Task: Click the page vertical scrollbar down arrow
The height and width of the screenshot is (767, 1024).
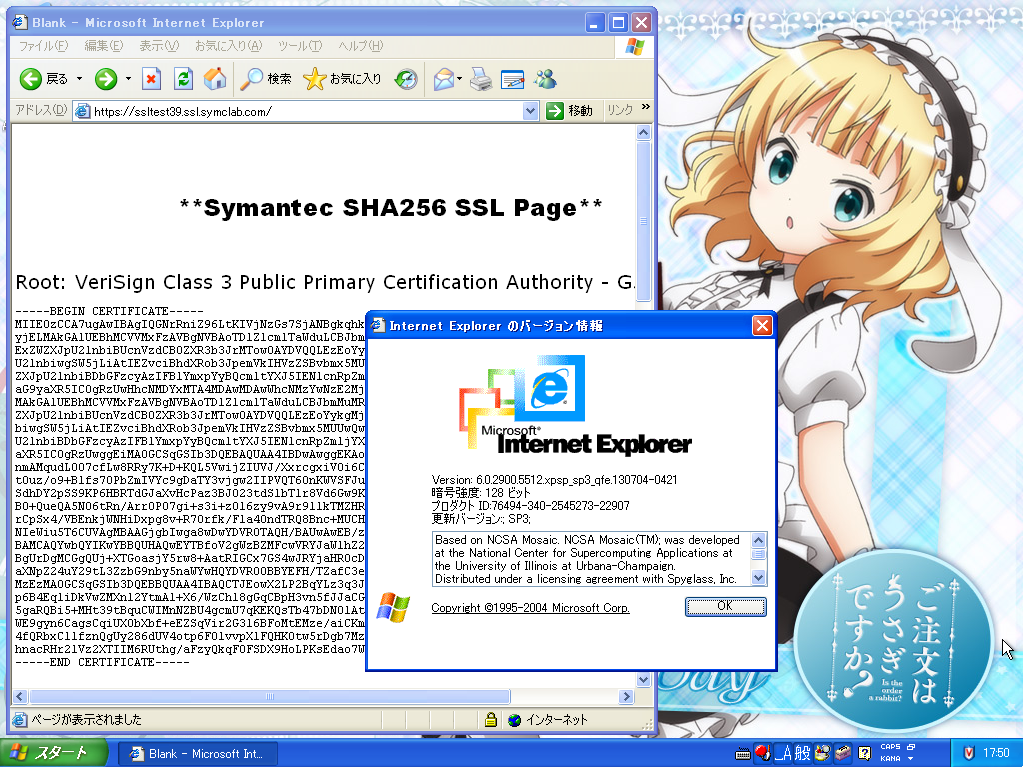Action: click(643, 680)
